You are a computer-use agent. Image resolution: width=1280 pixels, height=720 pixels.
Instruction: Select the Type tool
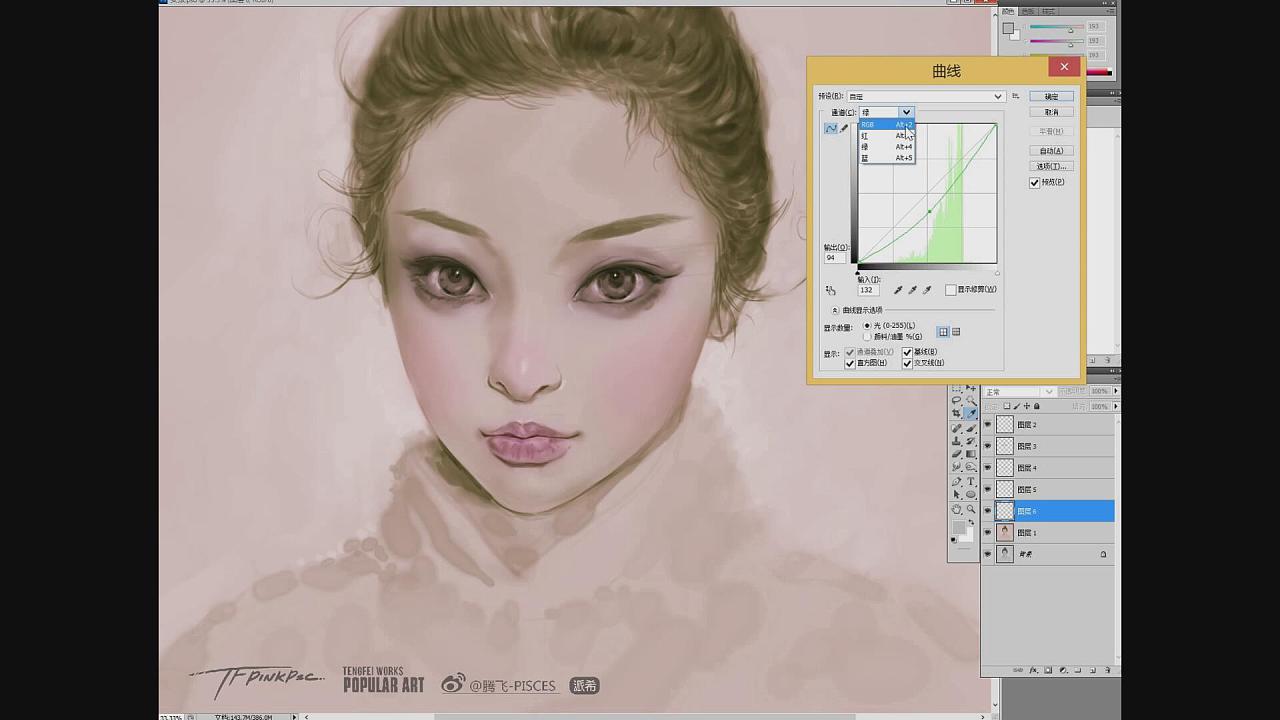[x=971, y=481]
